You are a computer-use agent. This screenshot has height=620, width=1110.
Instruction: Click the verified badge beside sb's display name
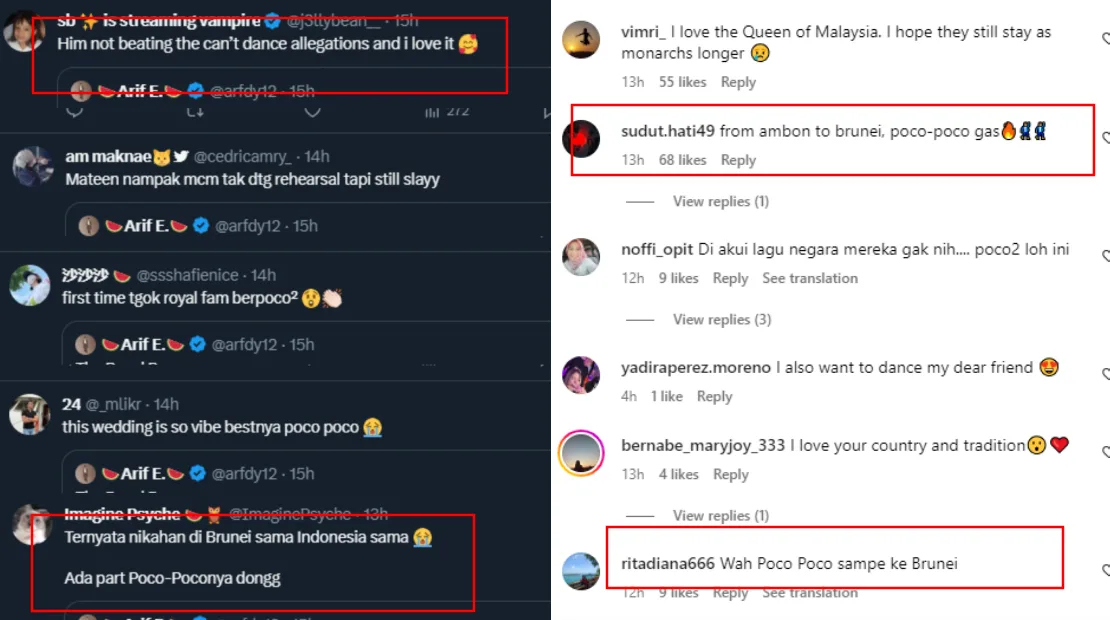coord(271,20)
